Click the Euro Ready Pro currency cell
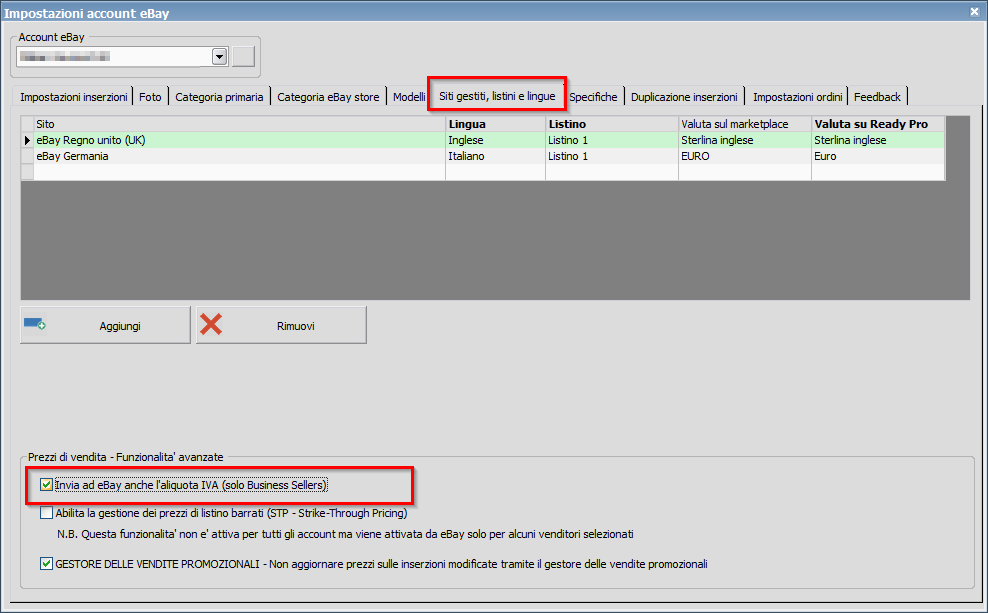Image resolution: width=988 pixels, height=613 pixels. pos(878,156)
